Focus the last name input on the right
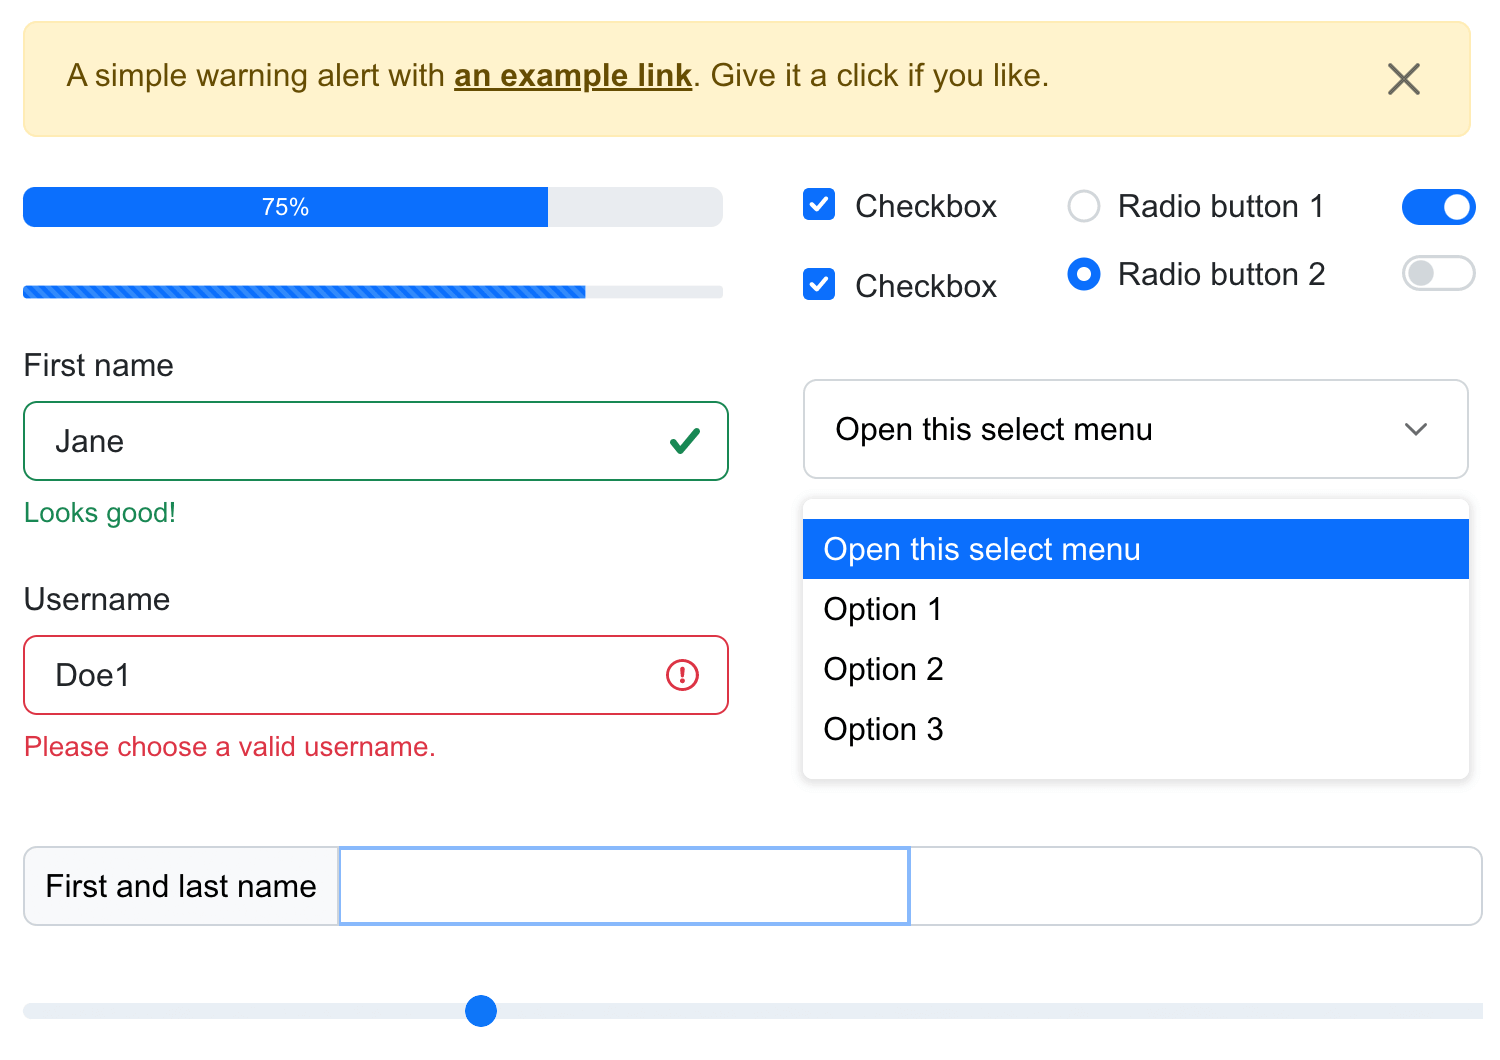The width and height of the screenshot is (1500, 1060). point(1195,886)
